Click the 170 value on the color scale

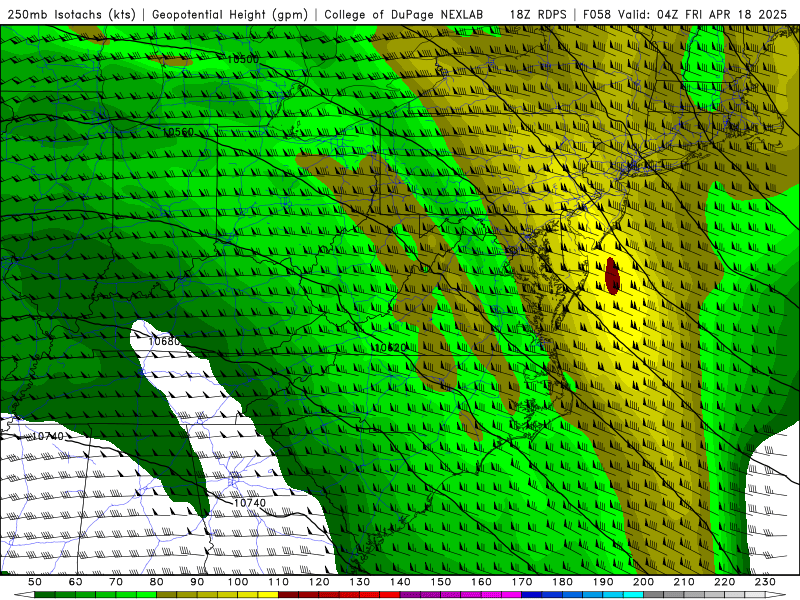pyautogui.click(x=522, y=582)
